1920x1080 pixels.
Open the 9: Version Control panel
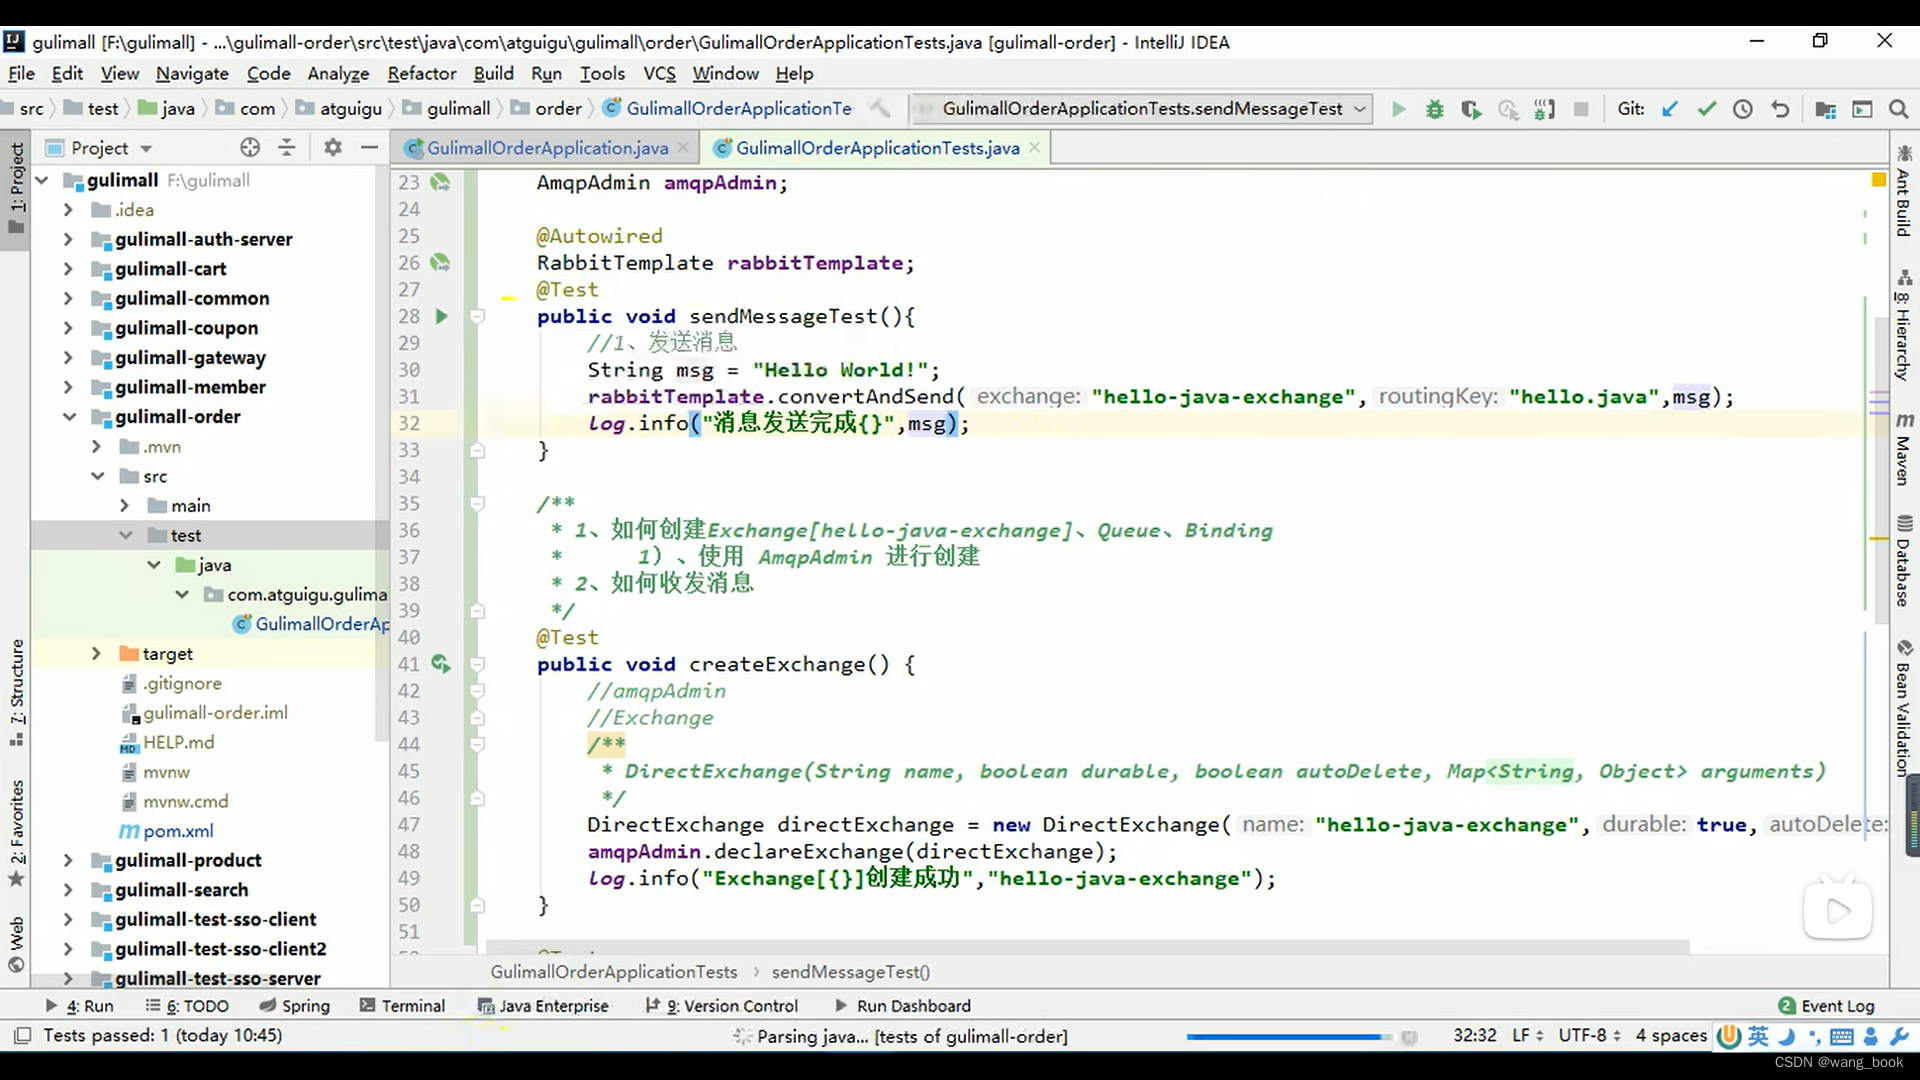722,1005
